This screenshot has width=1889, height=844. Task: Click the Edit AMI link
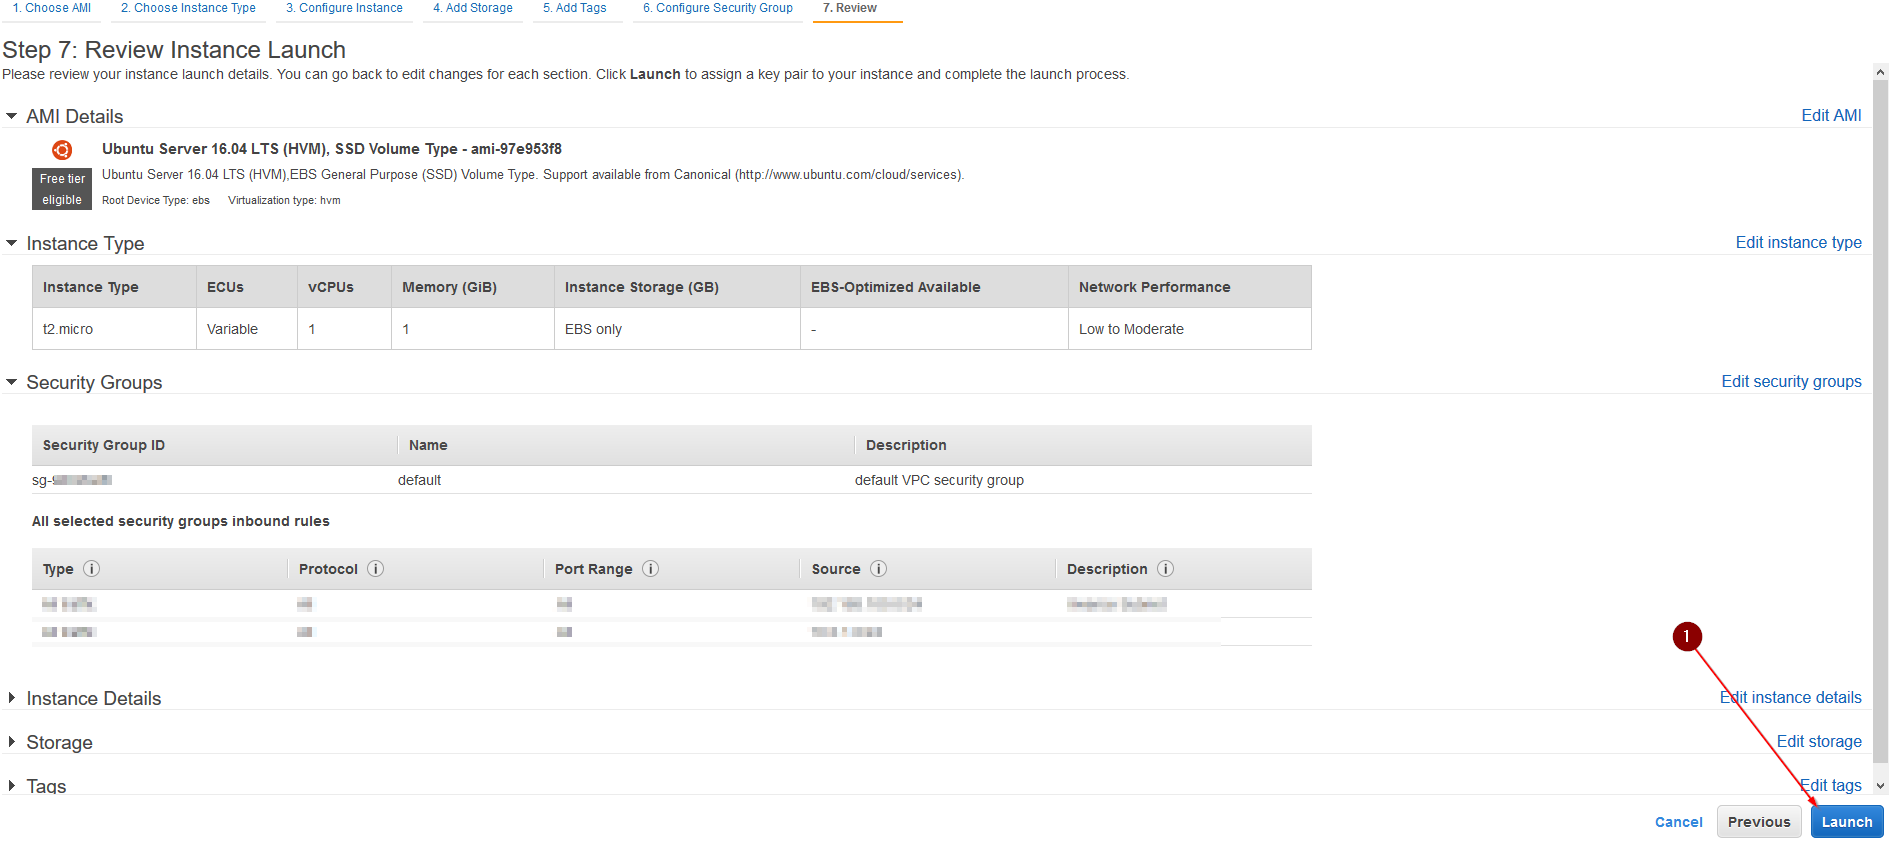(1831, 116)
